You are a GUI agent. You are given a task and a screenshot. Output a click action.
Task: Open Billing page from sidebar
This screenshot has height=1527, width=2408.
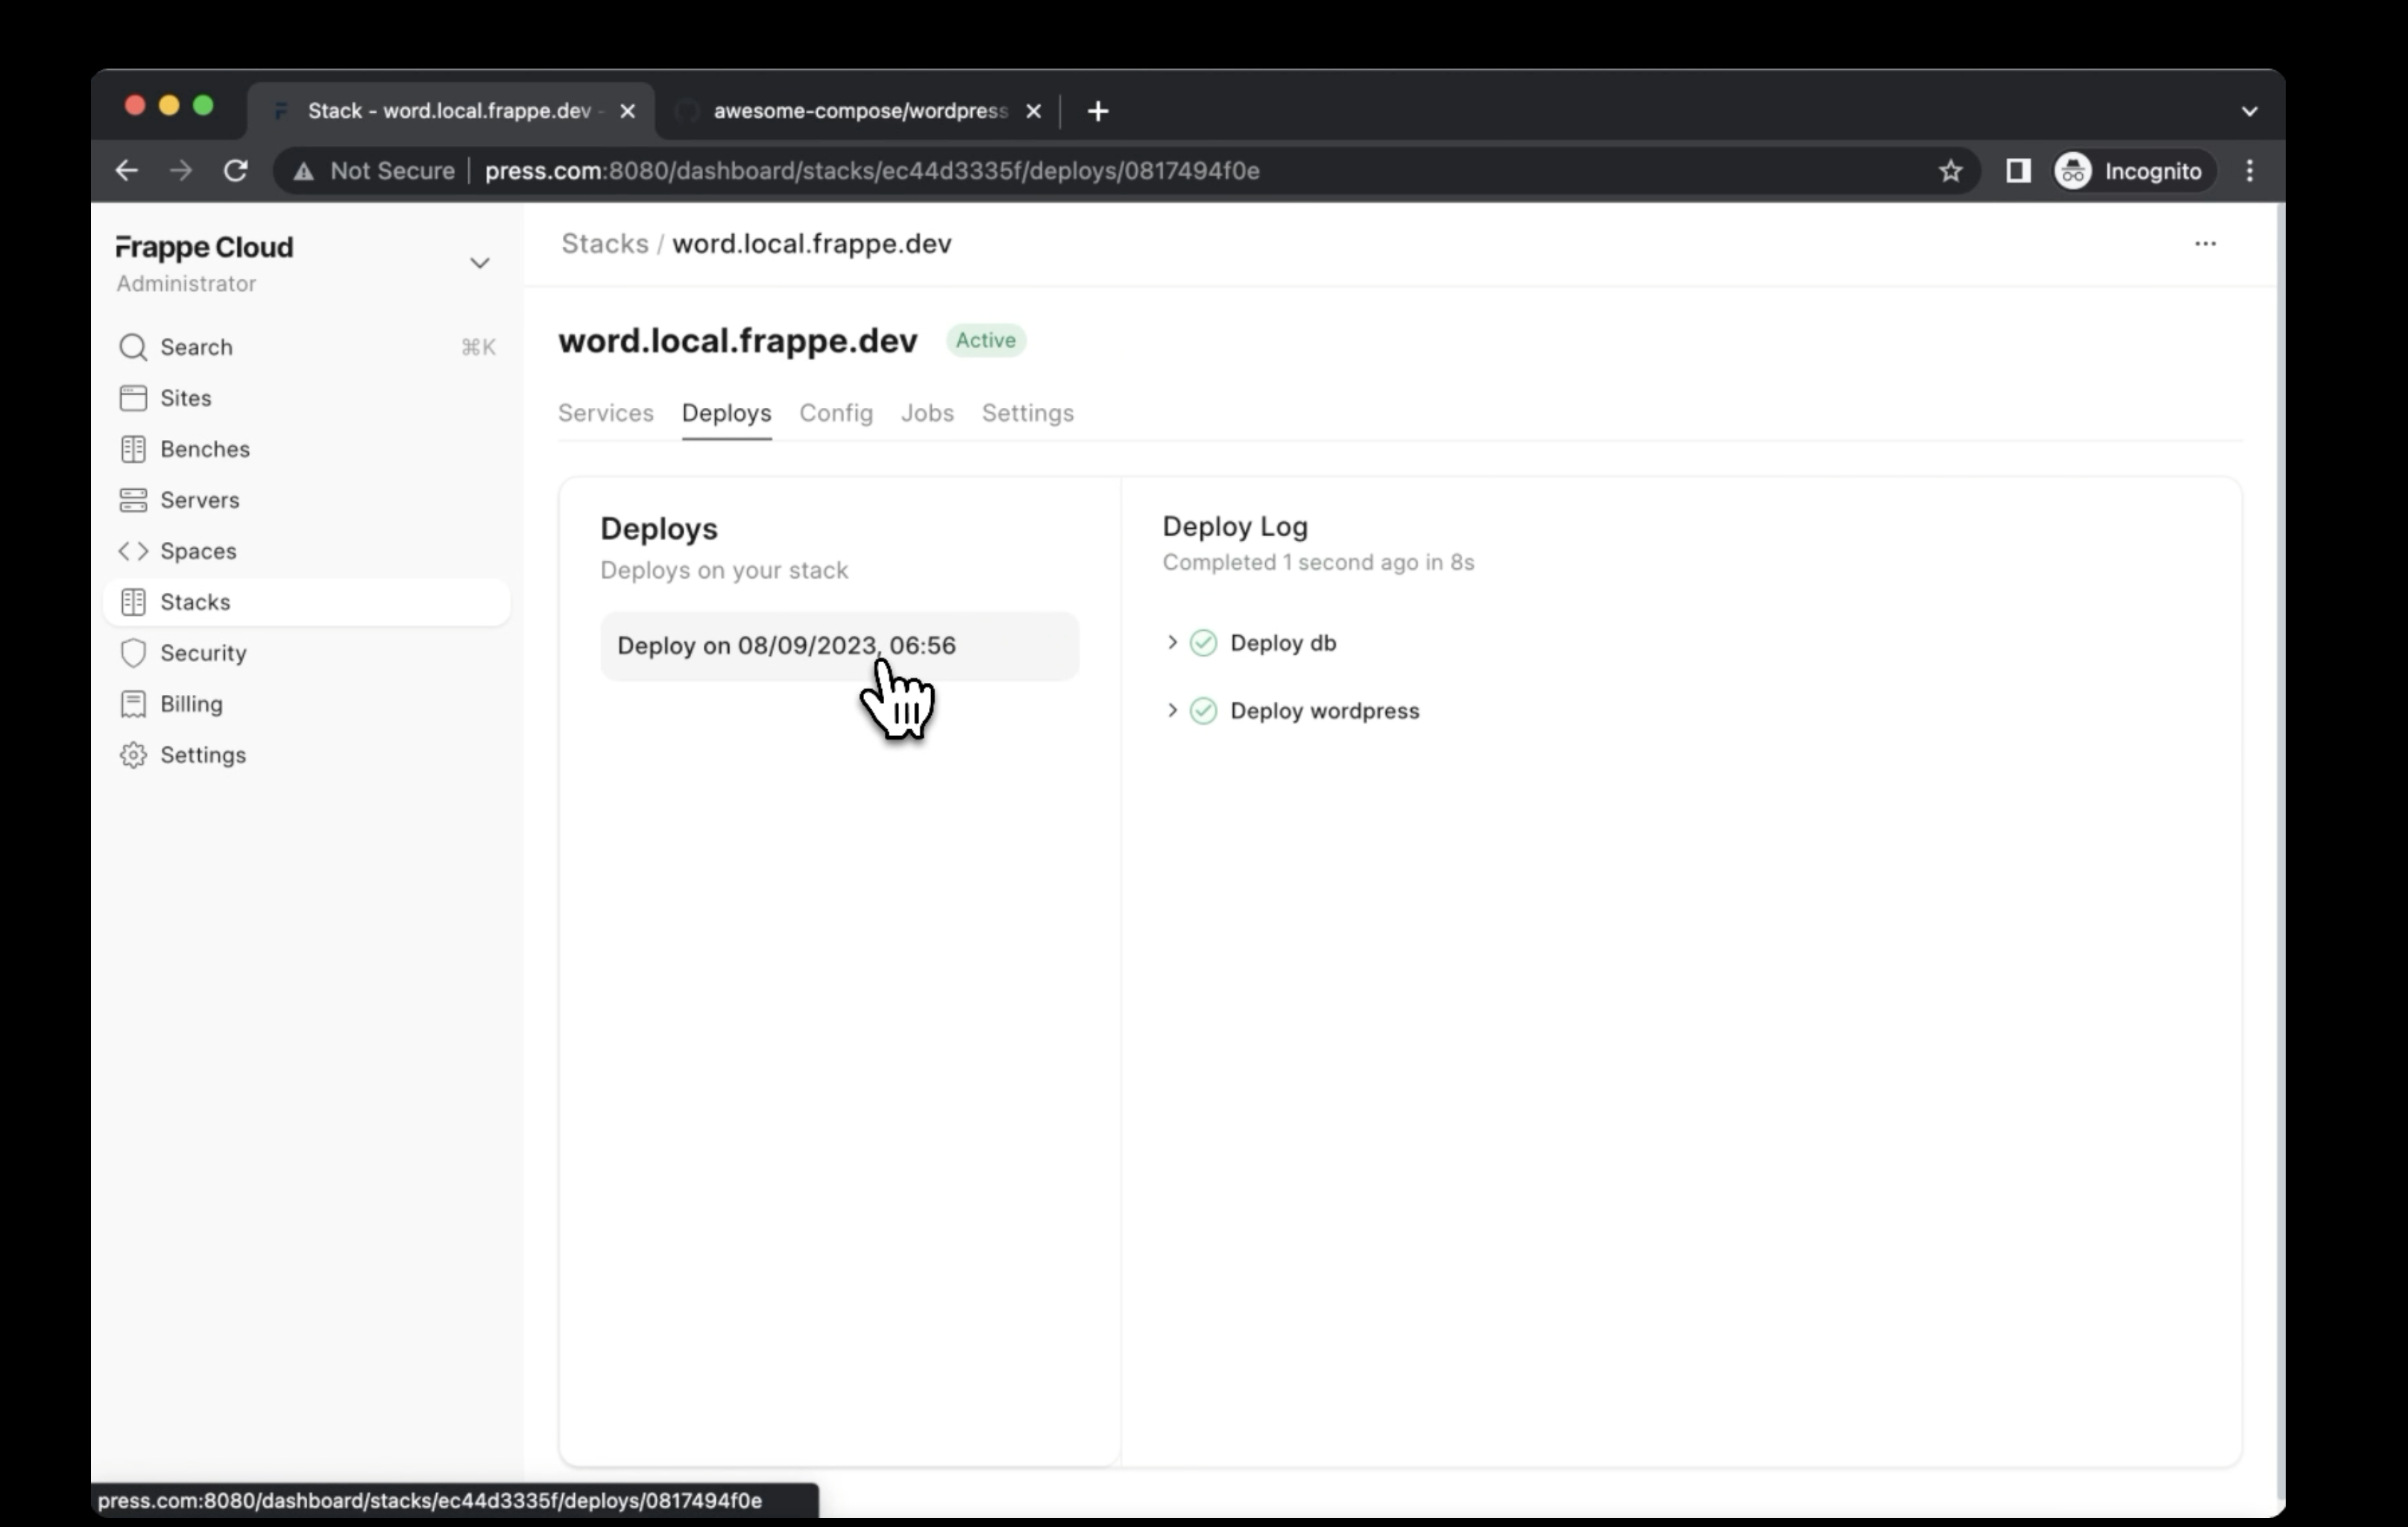click(x=306, y=704)
